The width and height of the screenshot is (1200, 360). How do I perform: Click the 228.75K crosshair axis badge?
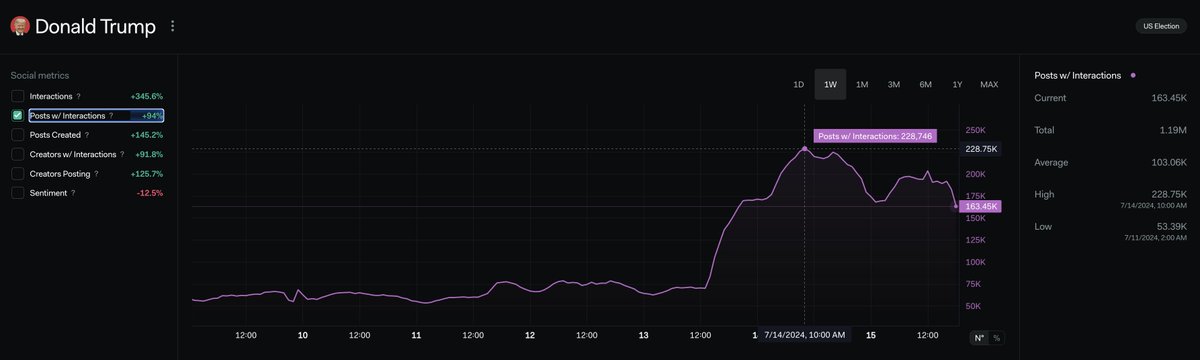pos(980,148)
